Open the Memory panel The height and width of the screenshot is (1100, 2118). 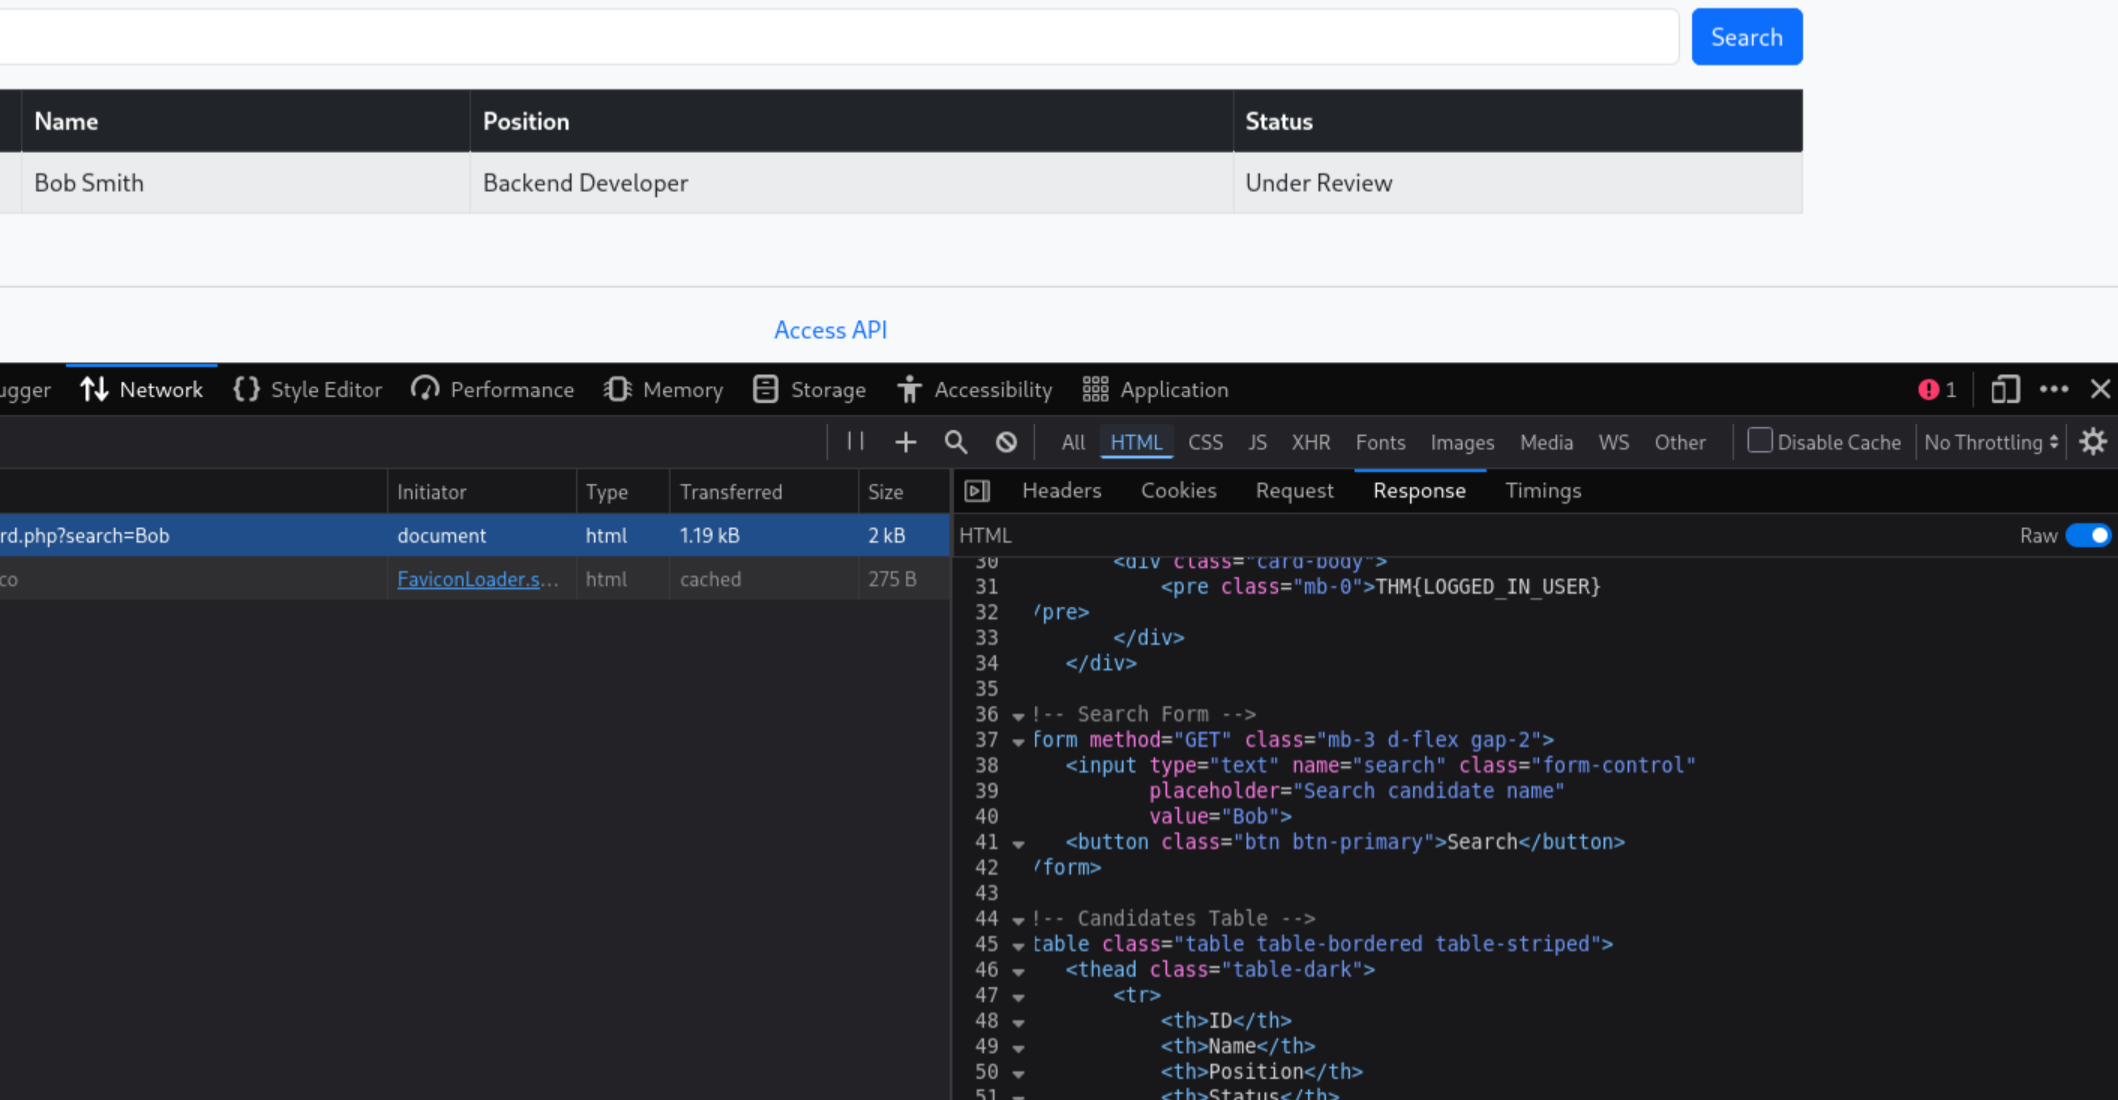[x=663, y=390]
